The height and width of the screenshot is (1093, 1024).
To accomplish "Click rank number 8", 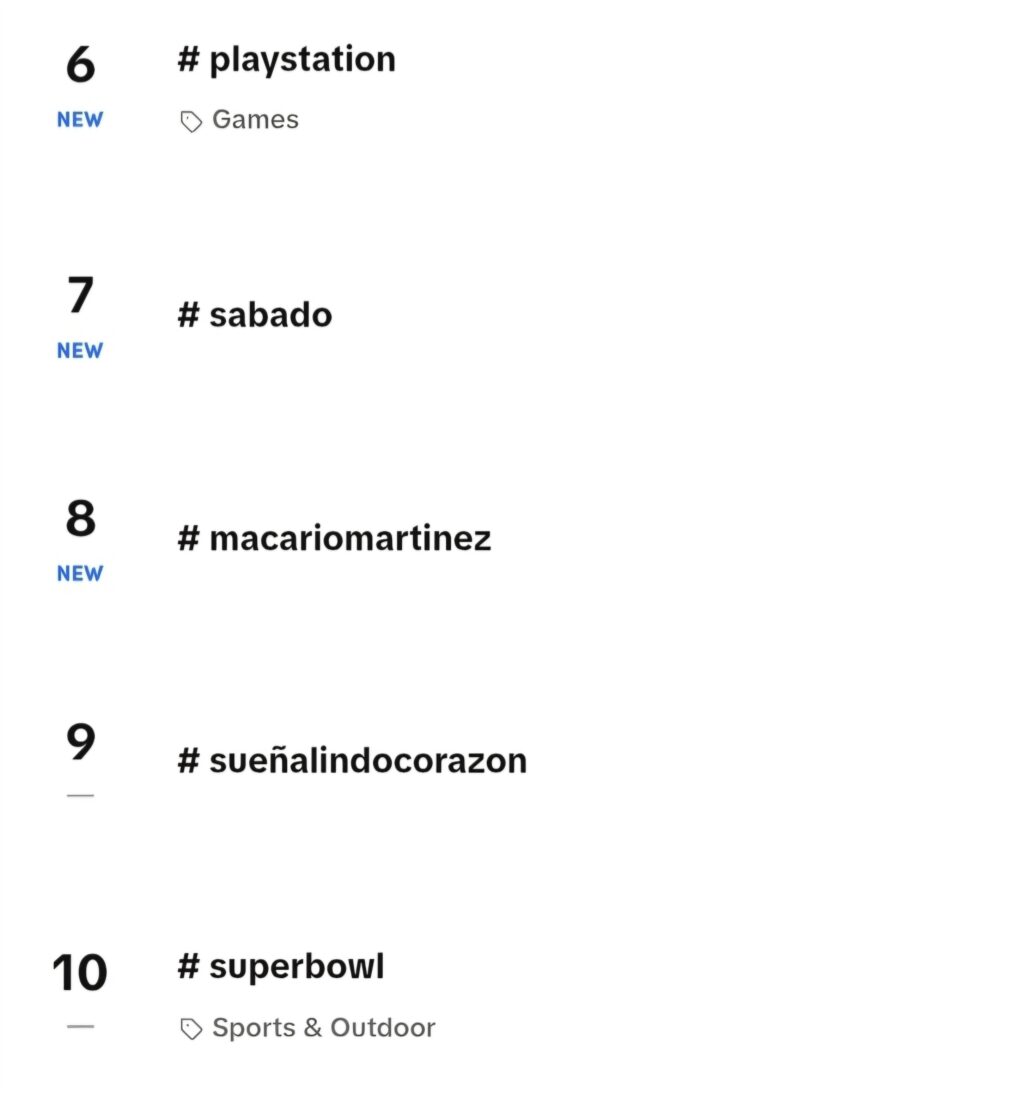I will tap(80, 518).
